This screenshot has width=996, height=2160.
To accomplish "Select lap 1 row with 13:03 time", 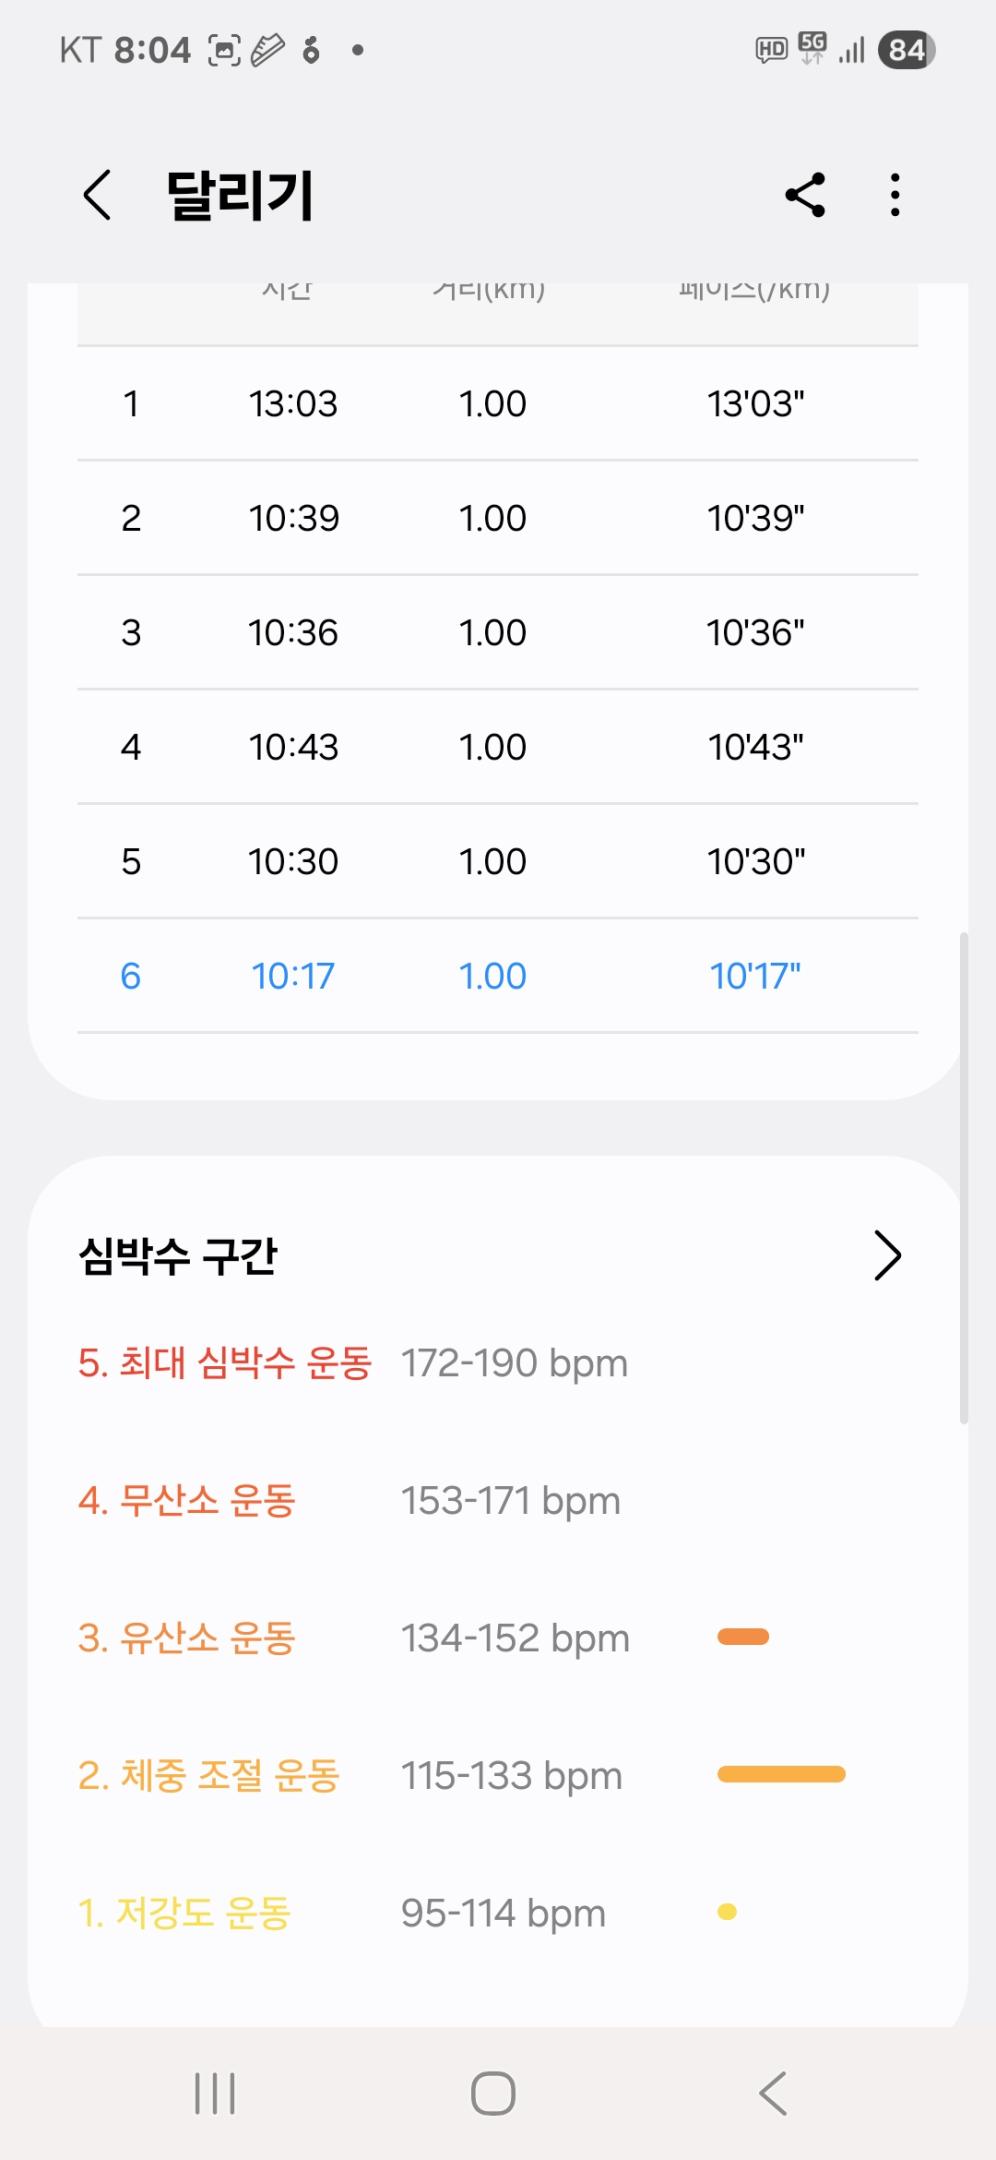I will click(x=497, y=404).
